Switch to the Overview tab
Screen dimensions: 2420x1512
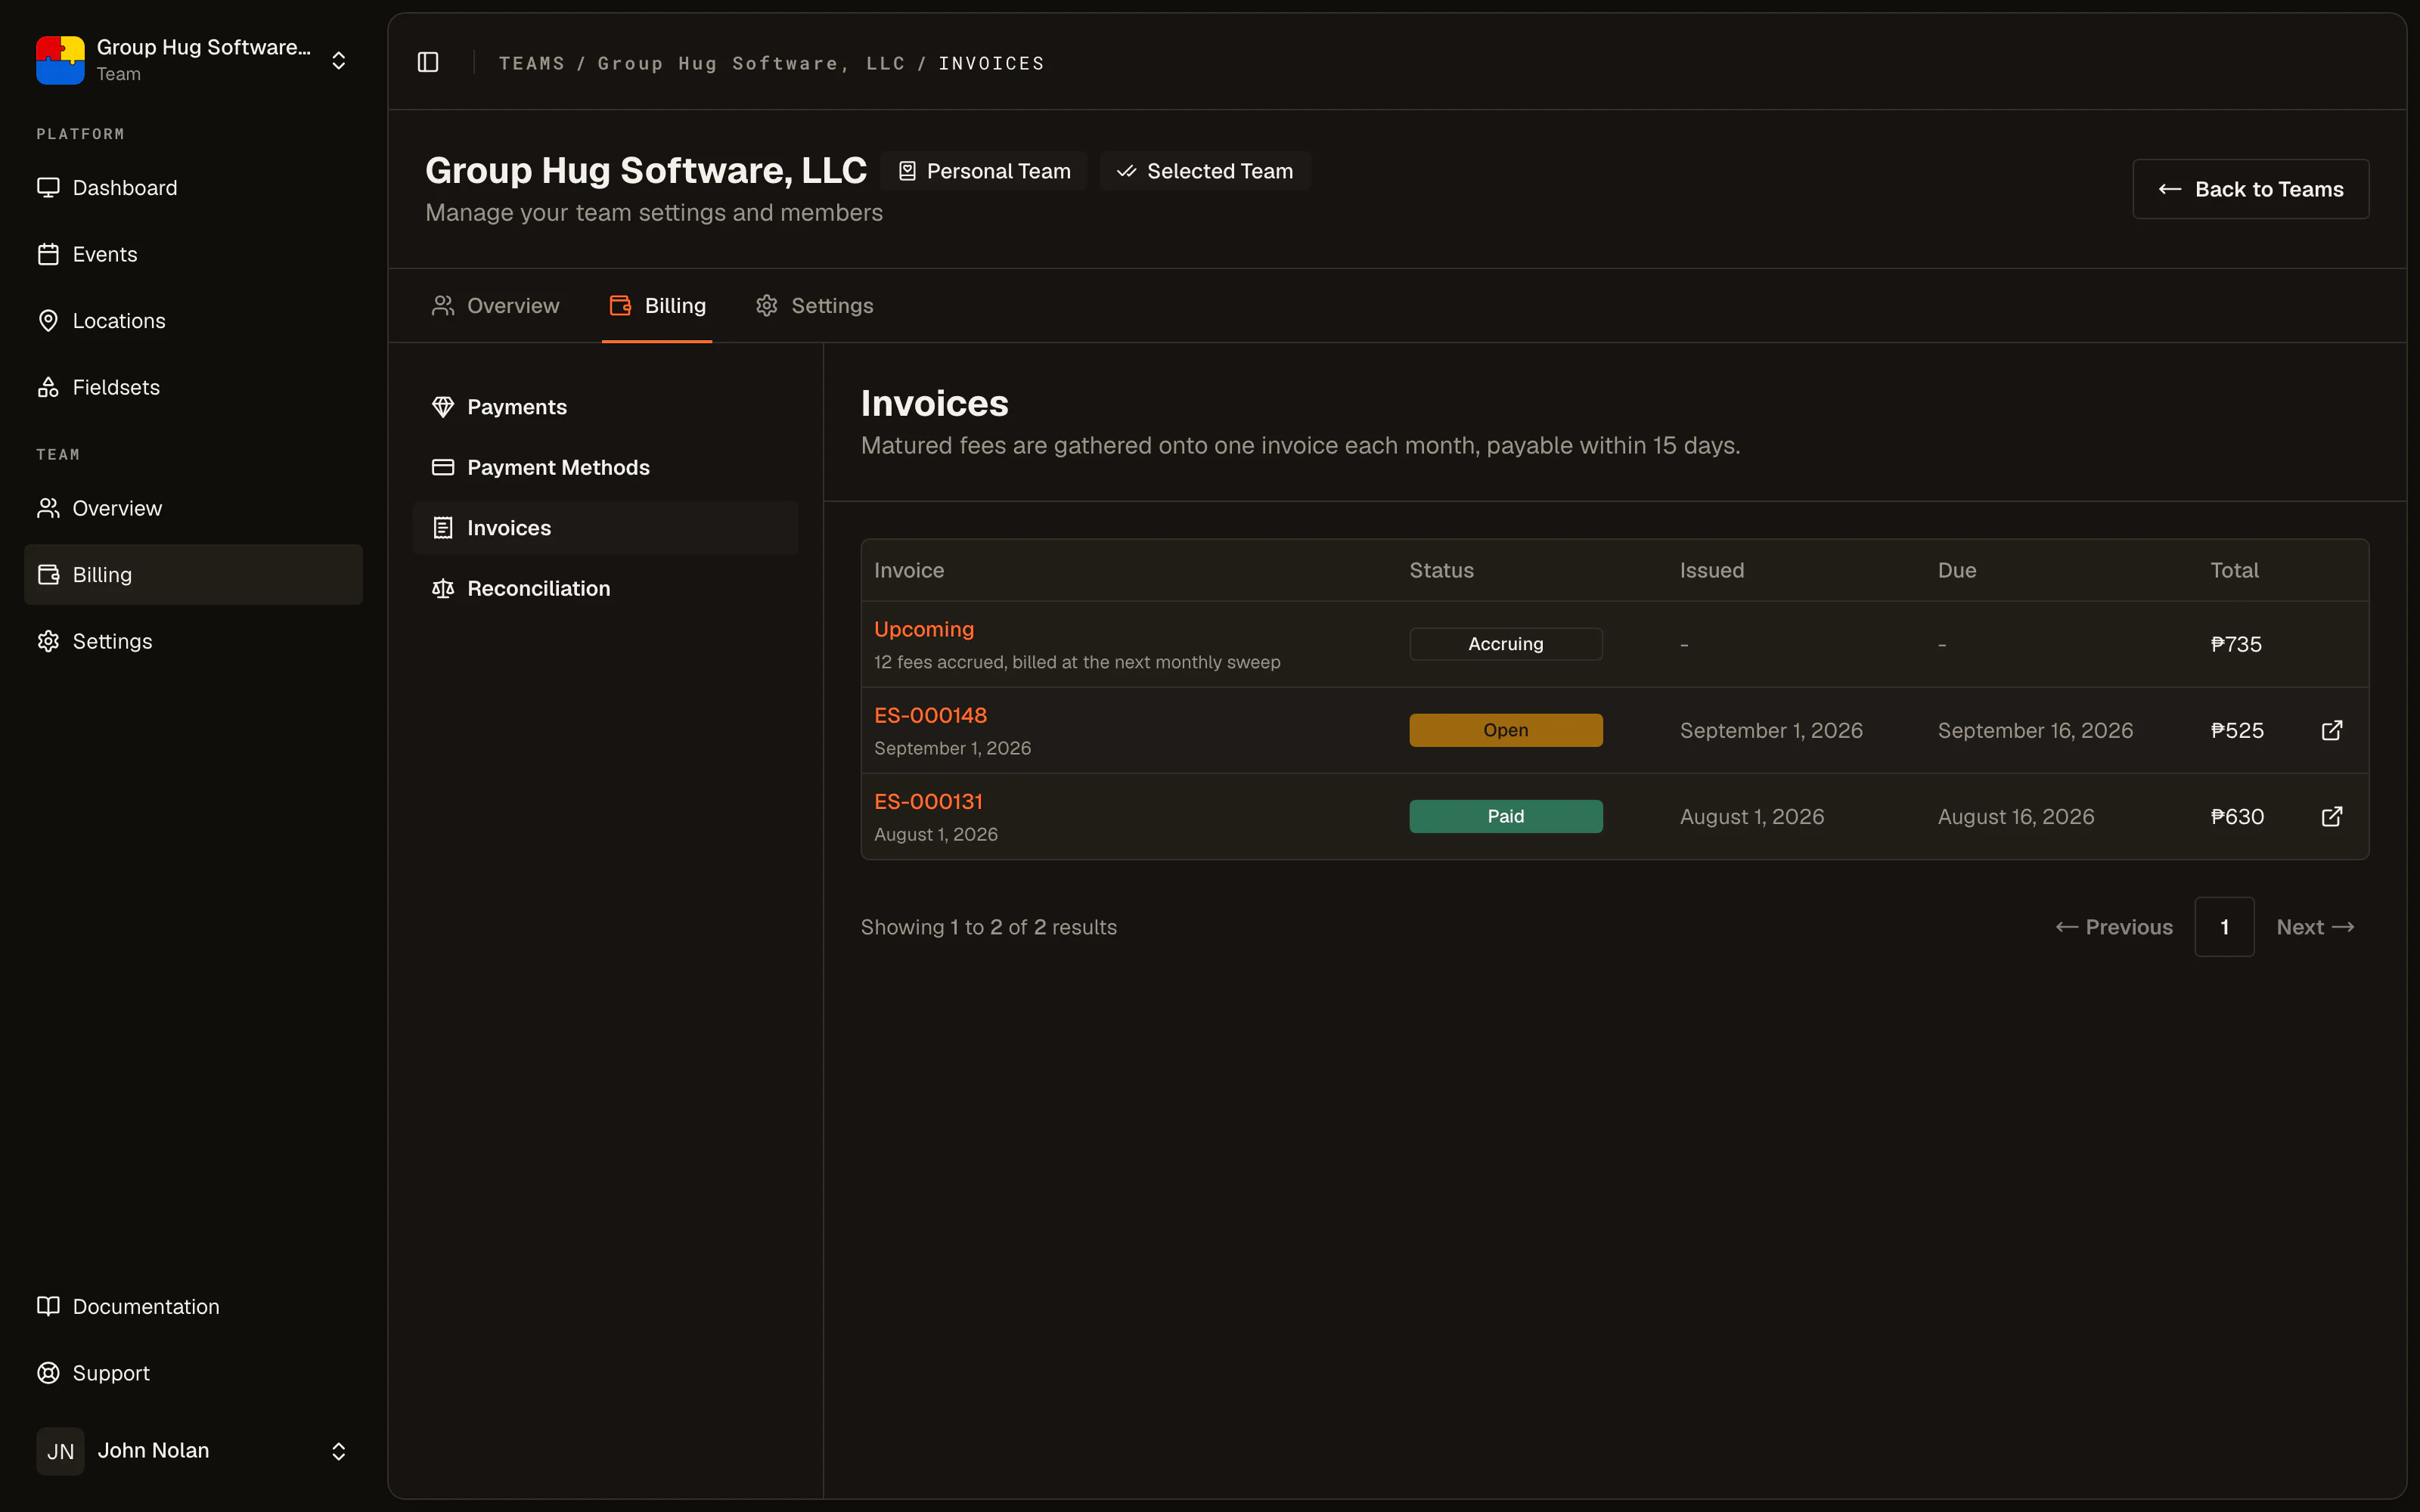(495, 306)
